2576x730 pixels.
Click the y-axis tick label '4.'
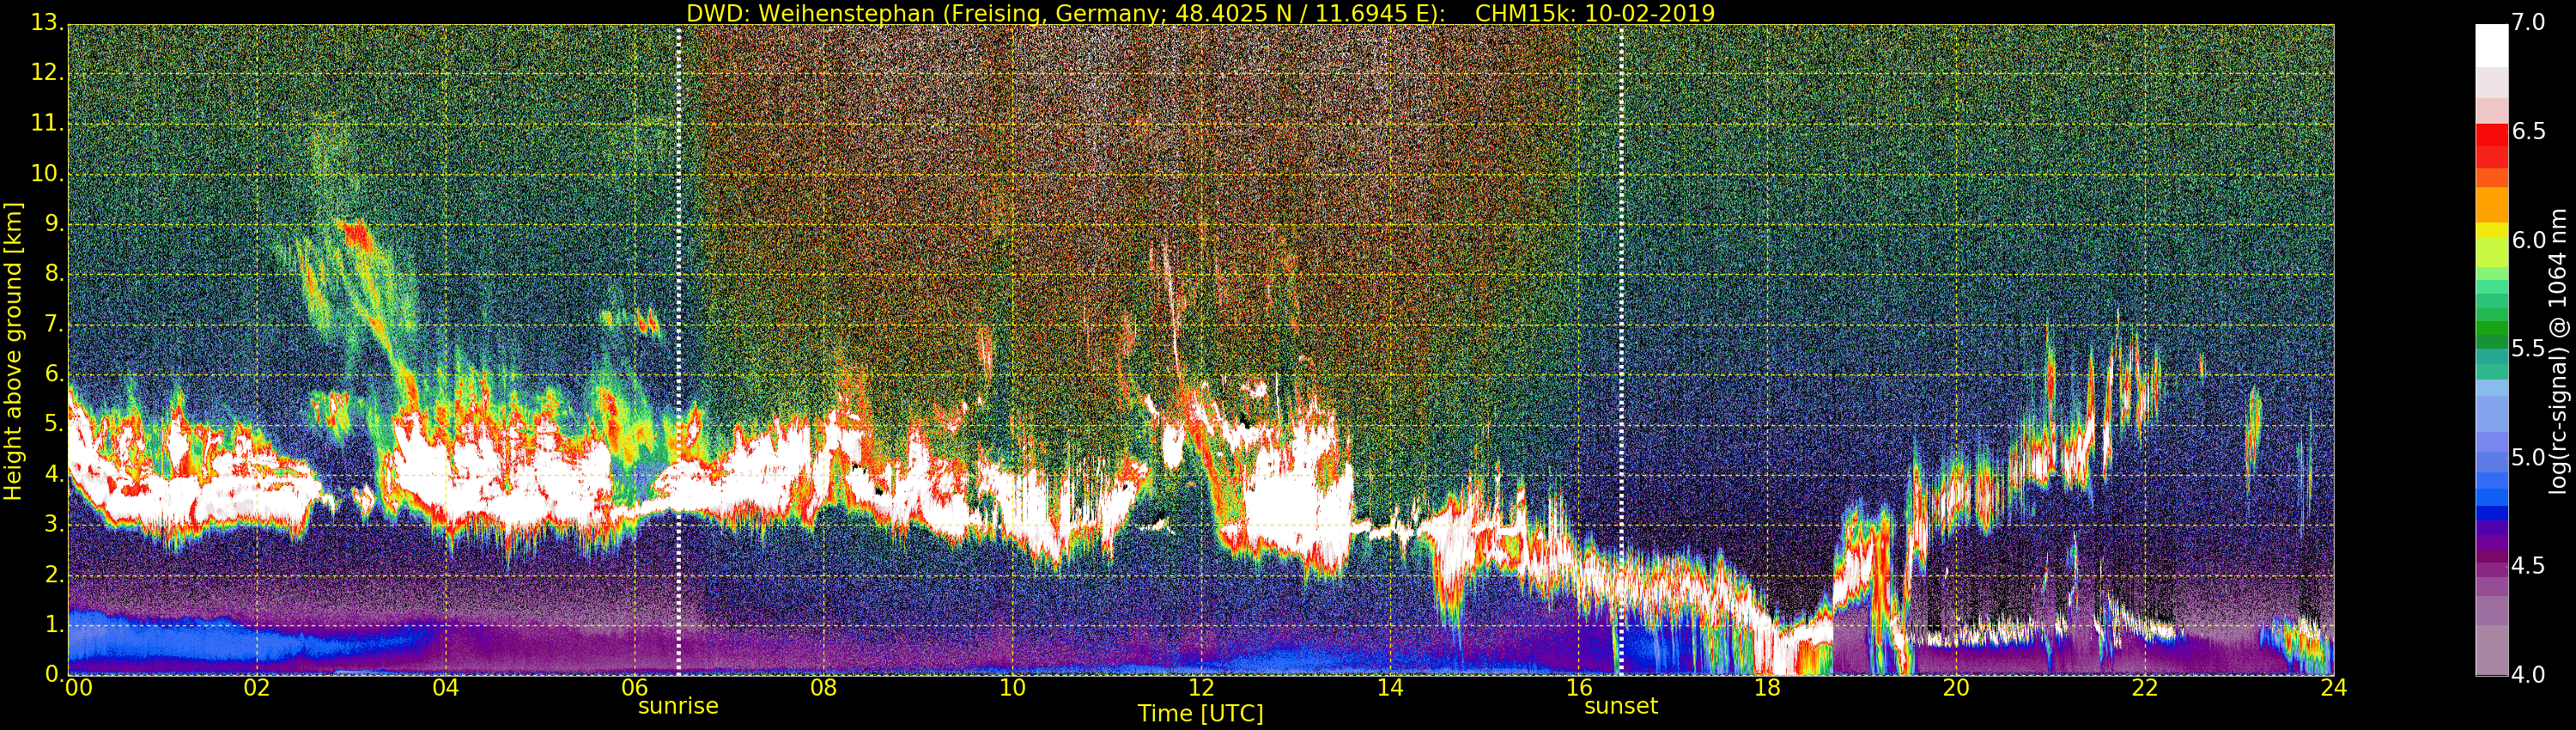point(55,474)
